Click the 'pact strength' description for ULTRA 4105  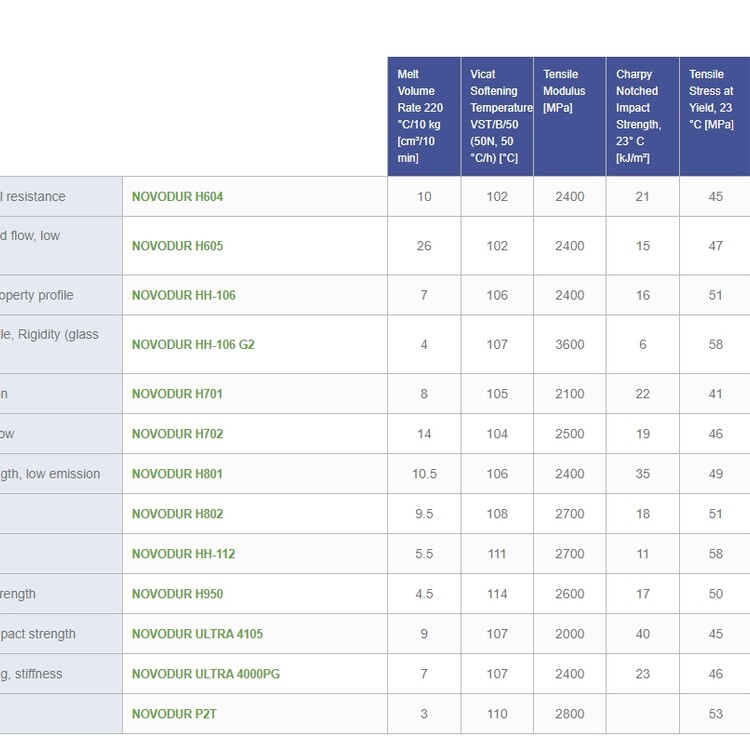[x=61, y=634]
